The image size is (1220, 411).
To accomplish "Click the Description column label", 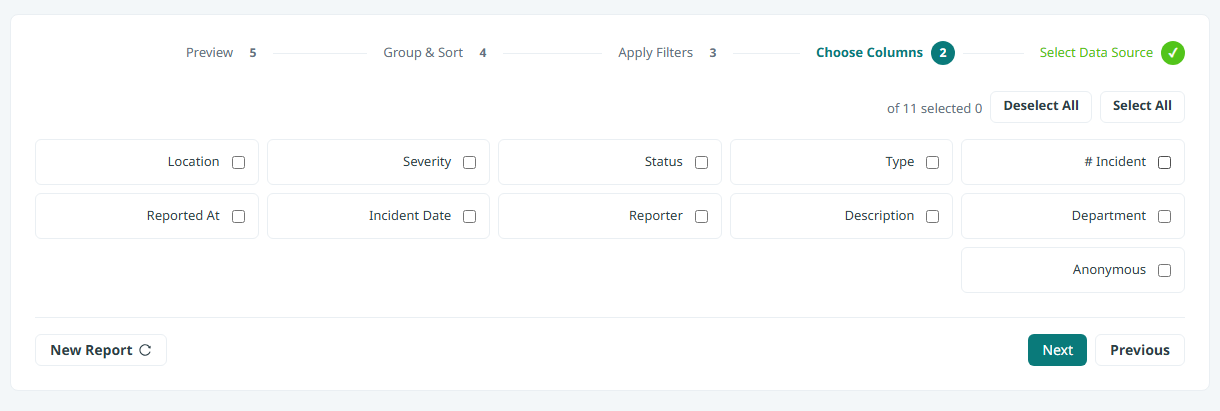I will [x=880, y=216].
